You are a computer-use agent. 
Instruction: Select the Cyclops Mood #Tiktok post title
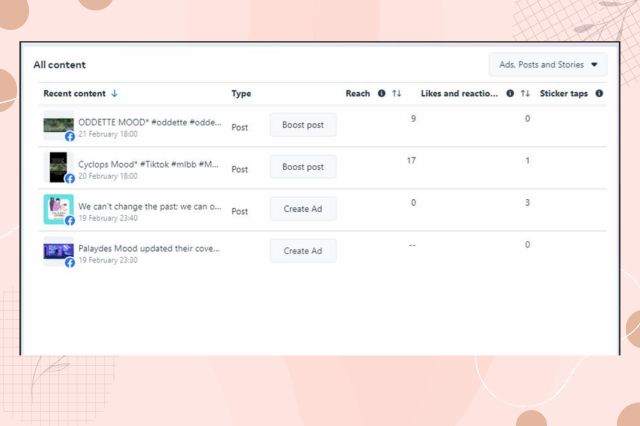pos(148,164)
